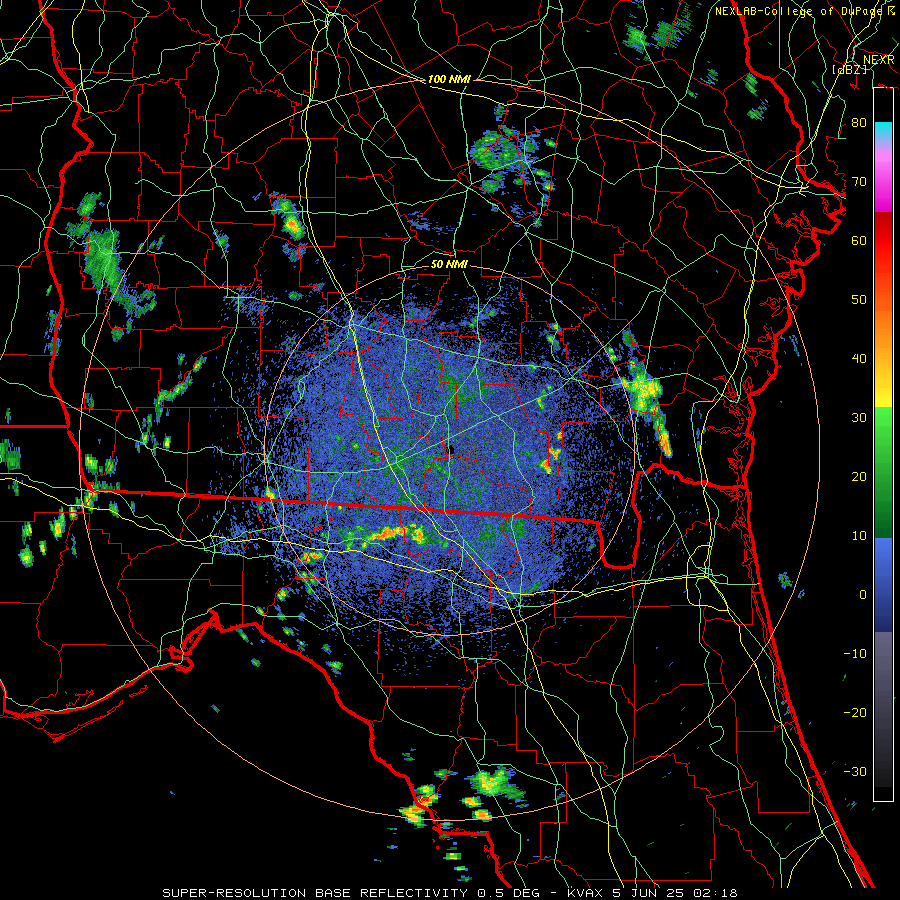Click the 20 value on dBZ scale
900x900 pixels.
[x=859, y=477]
